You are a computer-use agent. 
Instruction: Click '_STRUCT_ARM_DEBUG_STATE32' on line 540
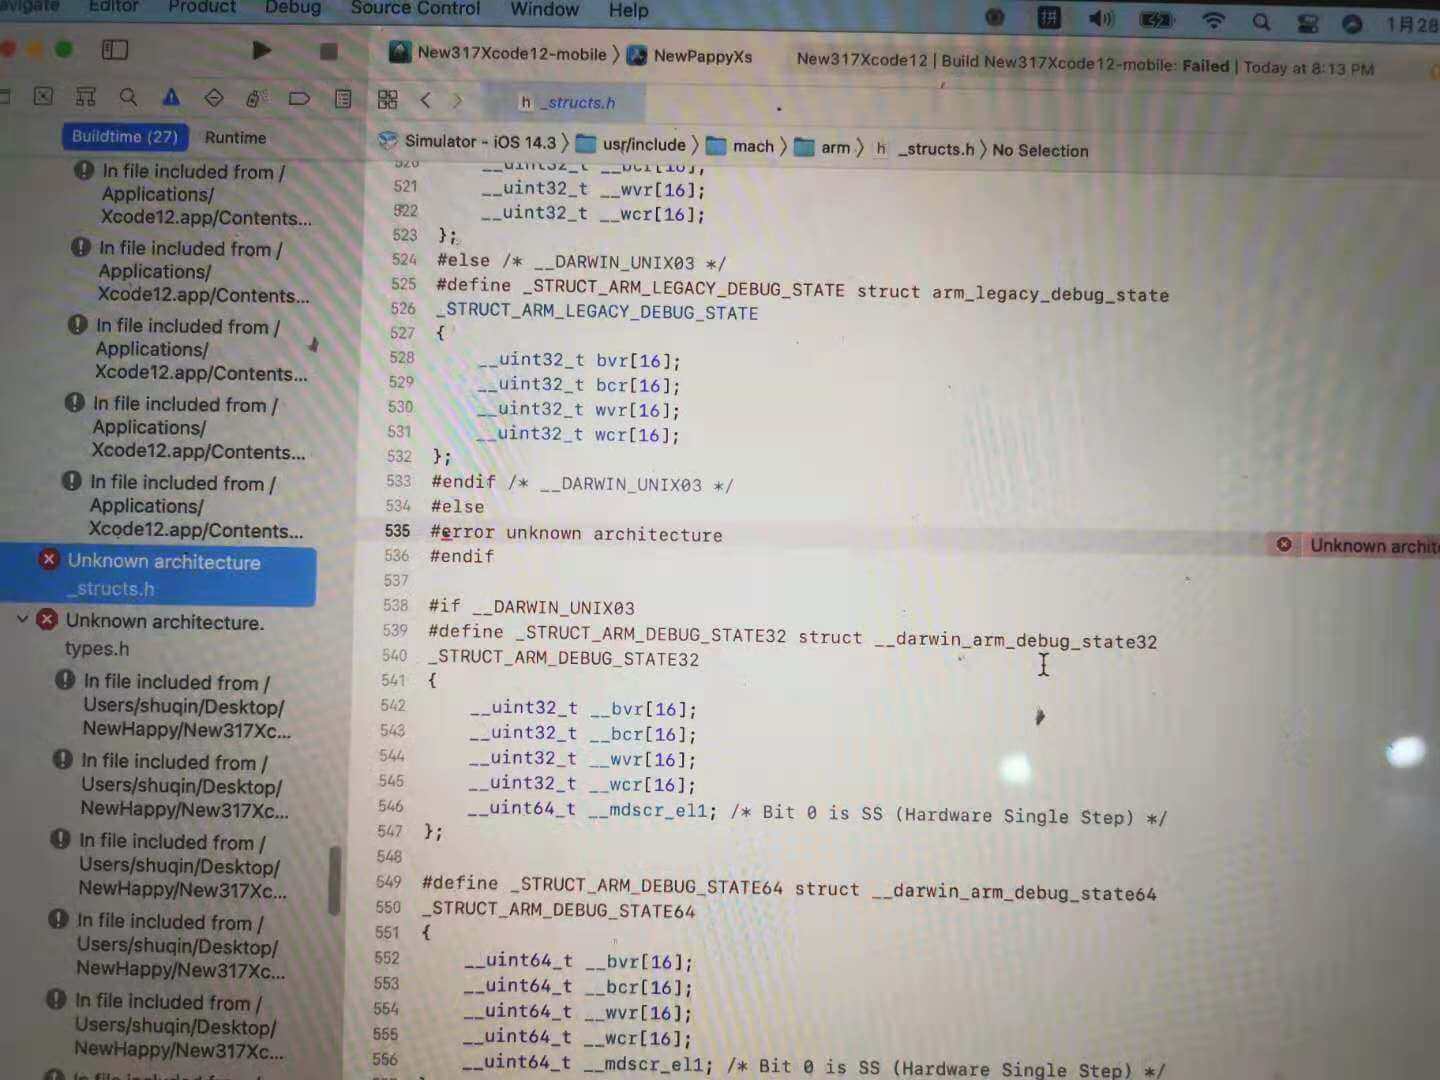pos(564,658)
